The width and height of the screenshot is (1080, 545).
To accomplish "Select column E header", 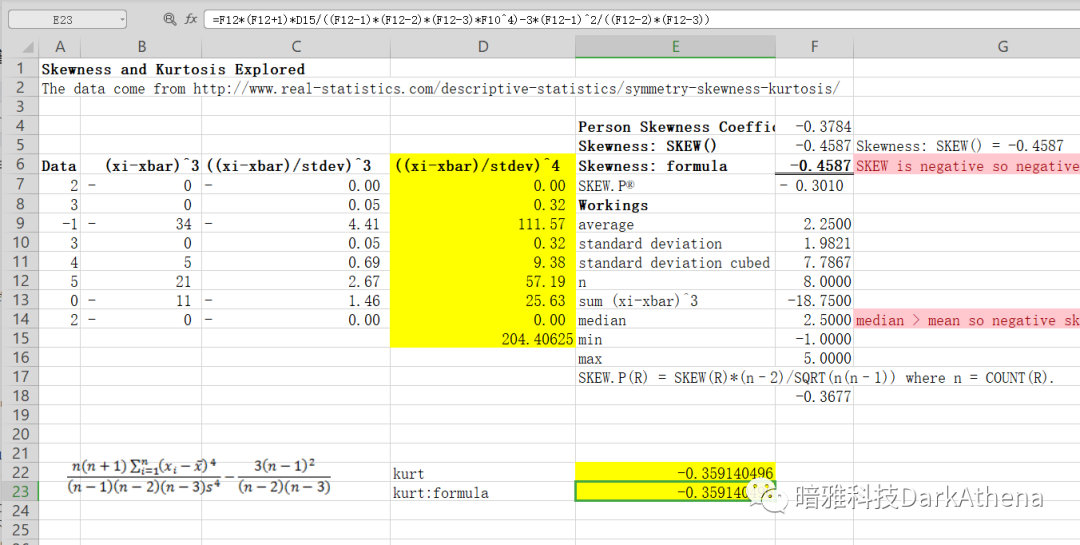I will pos(675,47).
